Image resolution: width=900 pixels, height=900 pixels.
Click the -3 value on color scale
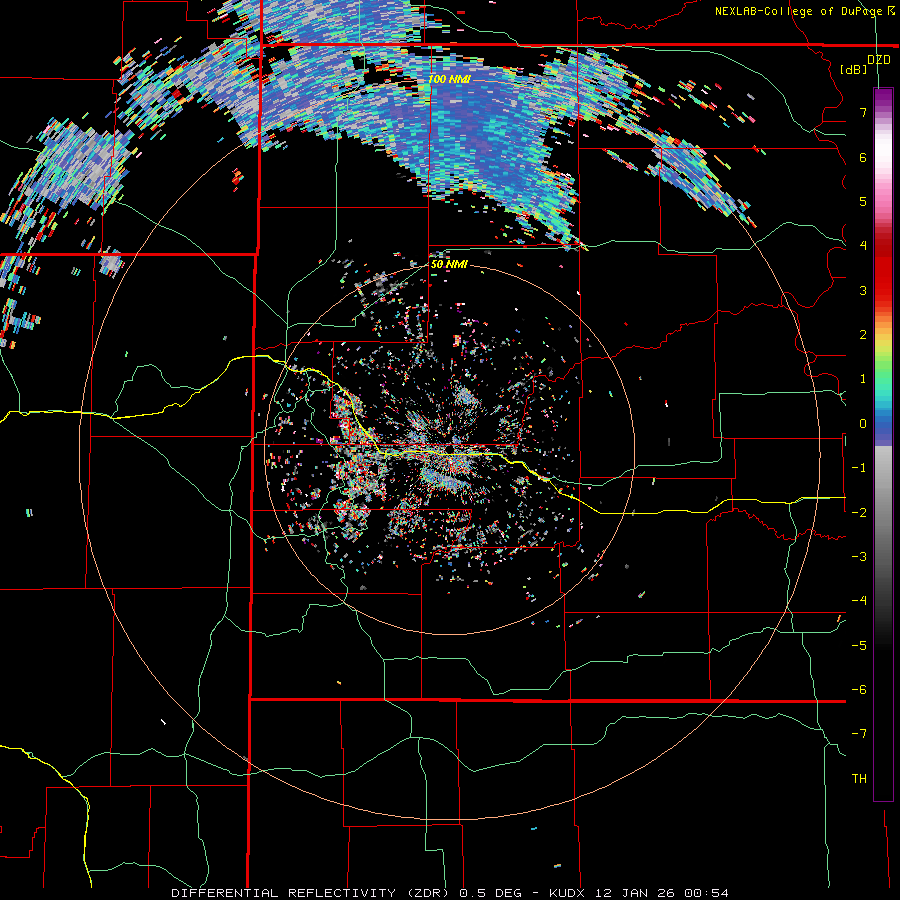point(859,557)
